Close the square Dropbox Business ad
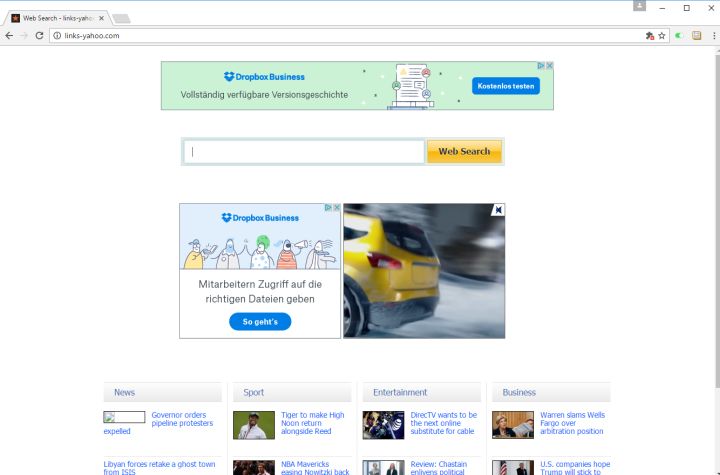This screenshot has height=475, width=720. pos(337,208)
